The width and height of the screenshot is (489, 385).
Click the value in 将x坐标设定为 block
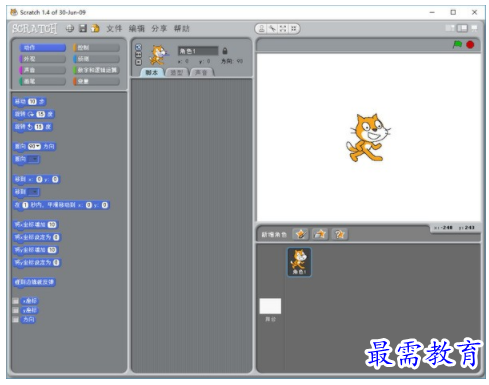(x=56, y=237)
